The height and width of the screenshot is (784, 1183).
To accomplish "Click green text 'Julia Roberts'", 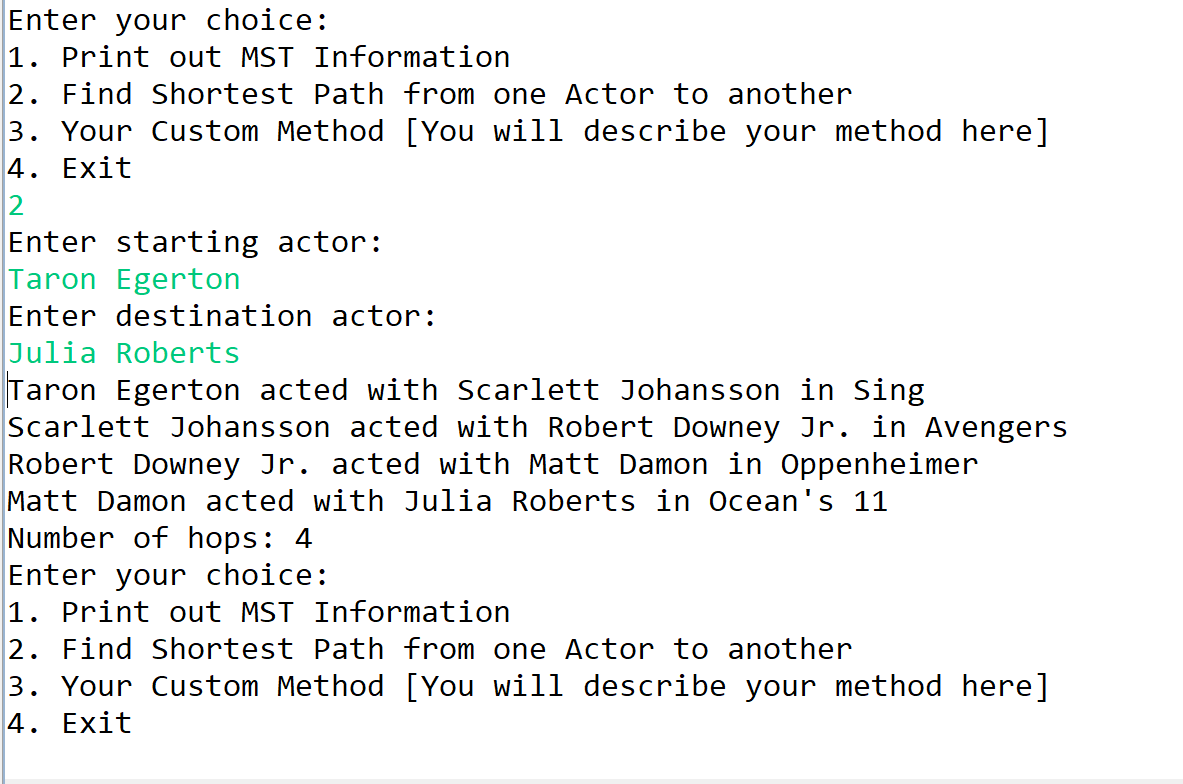I will 124,353.
